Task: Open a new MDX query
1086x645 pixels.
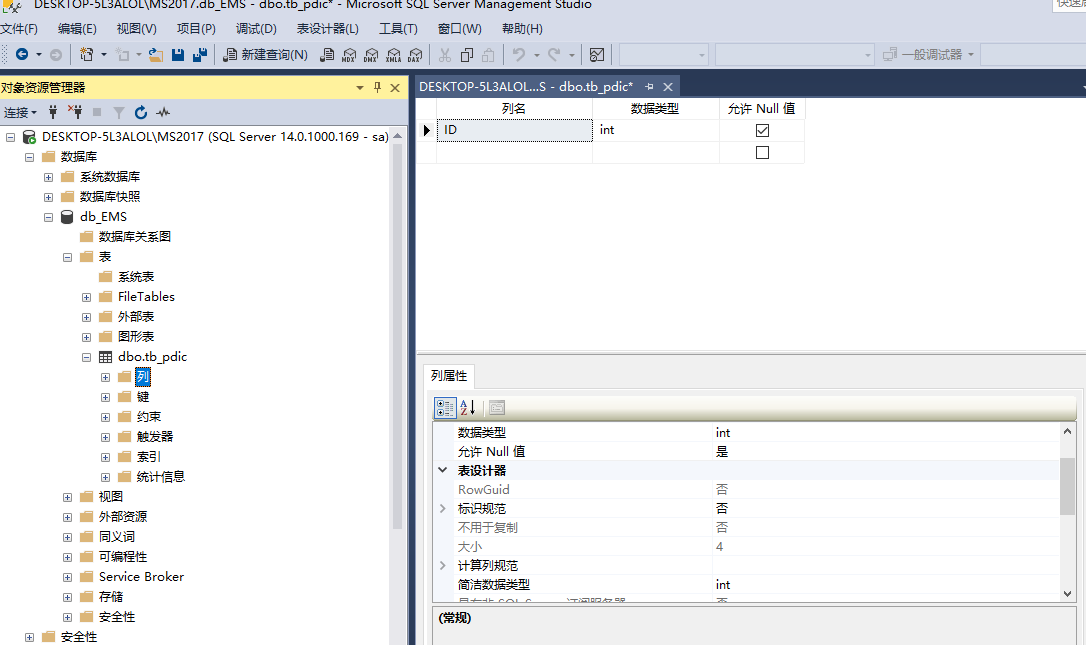Action: pos(349,55)
